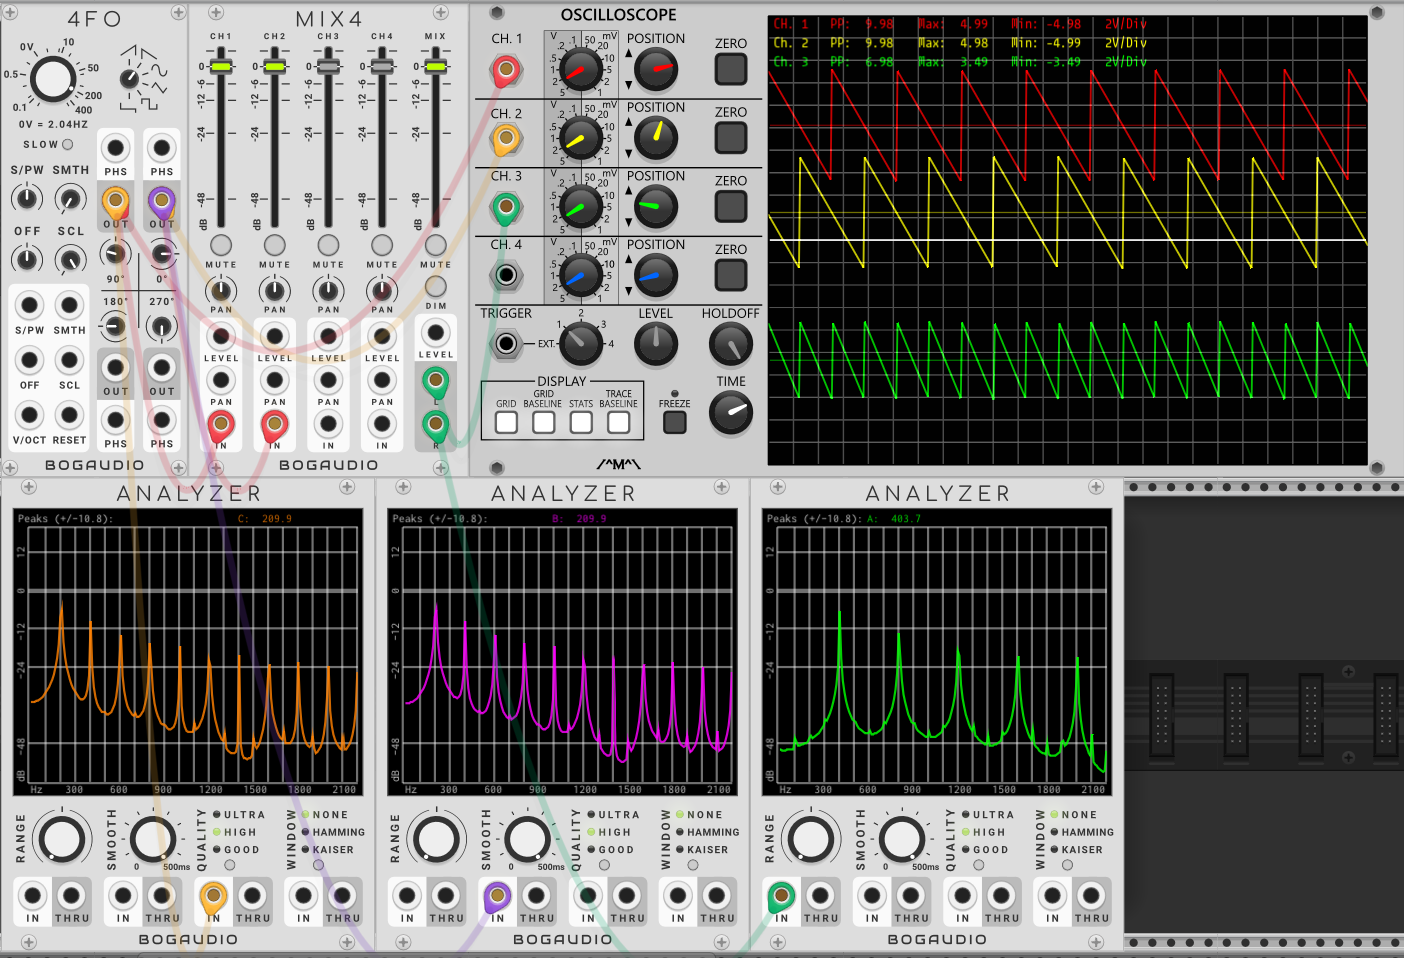
Task: Click MIX4 channel 2 PAN CV port
Action: (x=275, y=380)
